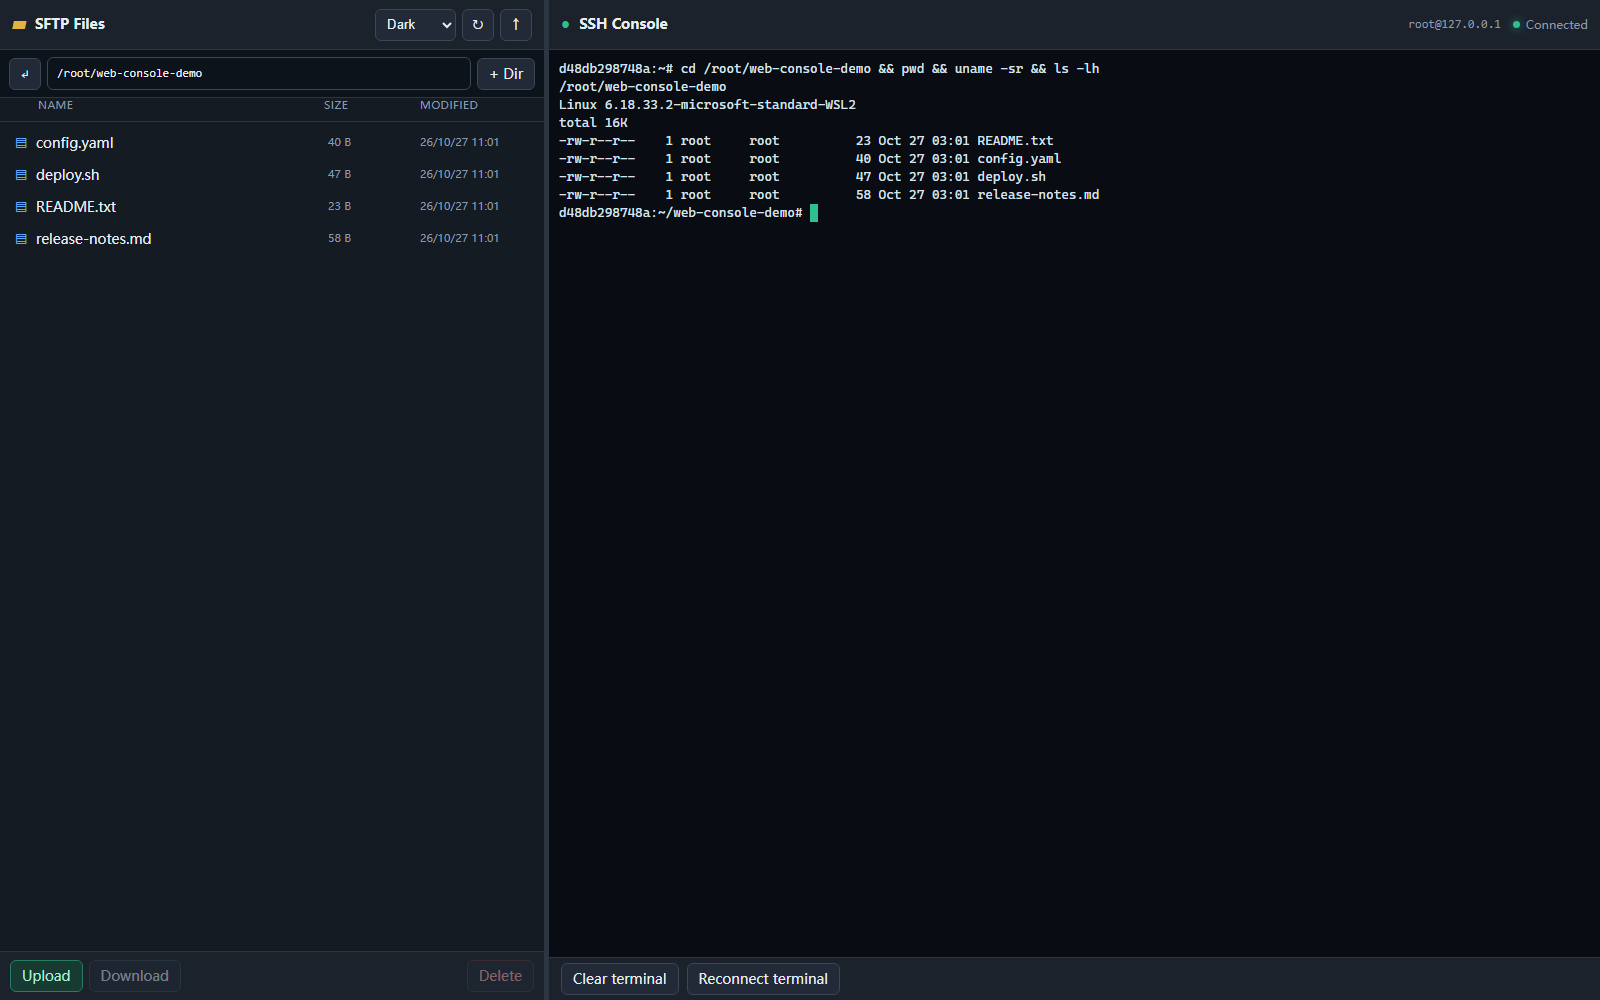Image resolution: width=1600 pixels, height=1000 pixels.
Task: Click the + Dir button
Action: coord(506,74)
